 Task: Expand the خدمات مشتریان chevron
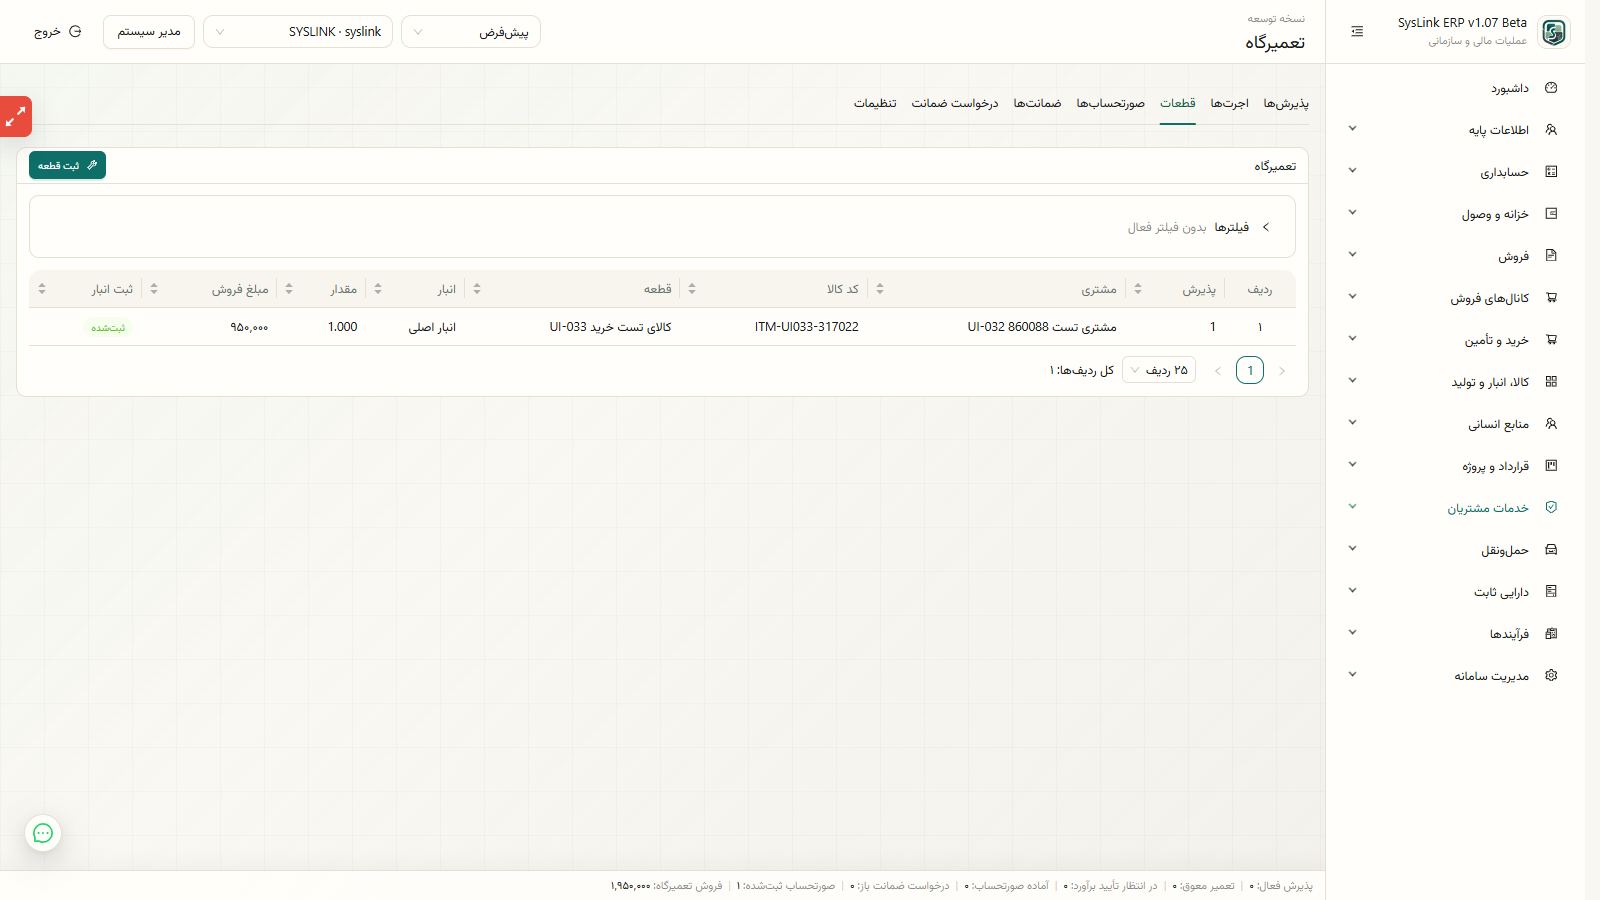click(x=1352, y=507)
